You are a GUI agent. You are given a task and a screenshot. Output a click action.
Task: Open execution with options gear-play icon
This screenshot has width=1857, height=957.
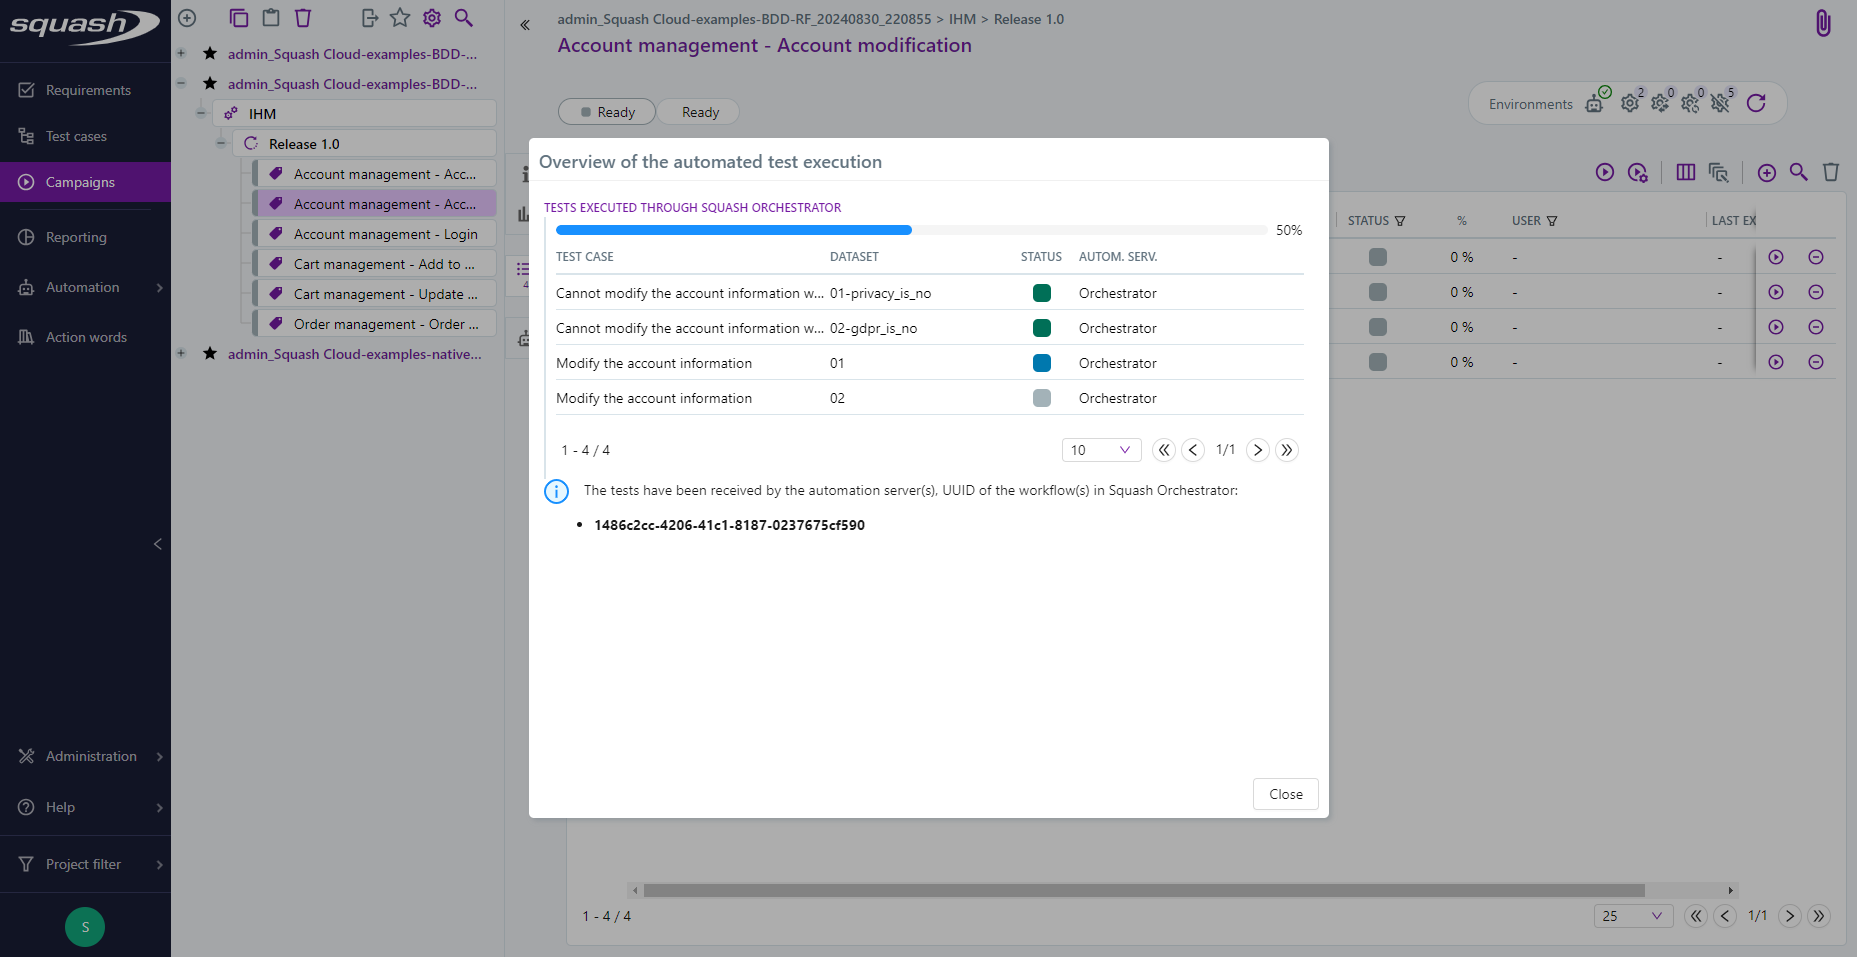pos(1638,172)
